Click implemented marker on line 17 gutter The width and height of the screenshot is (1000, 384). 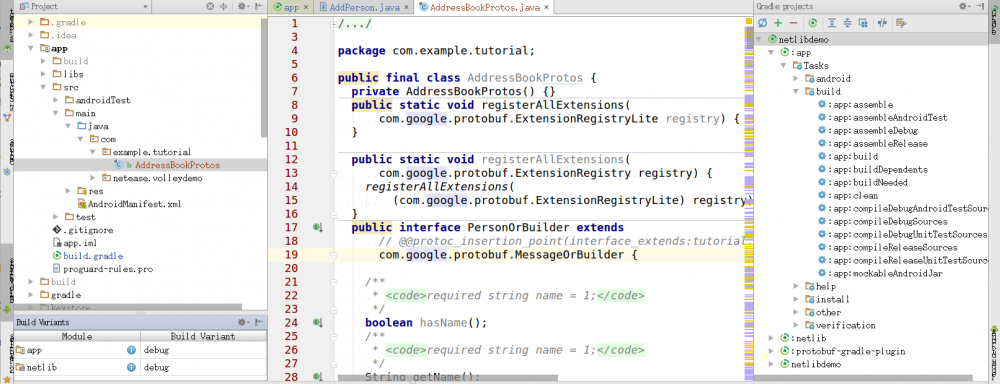(317, 227)
